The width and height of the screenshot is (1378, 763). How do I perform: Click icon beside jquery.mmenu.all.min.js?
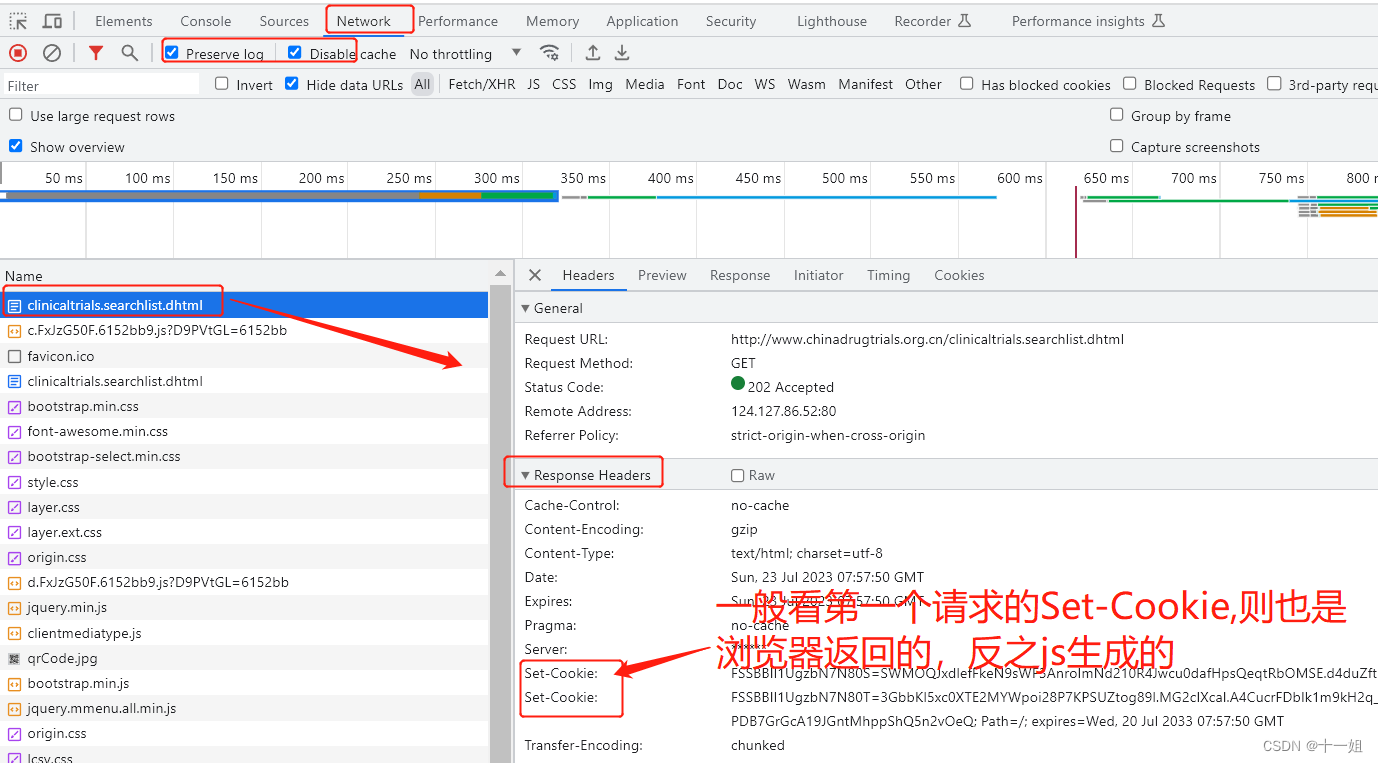click(14, 708)
